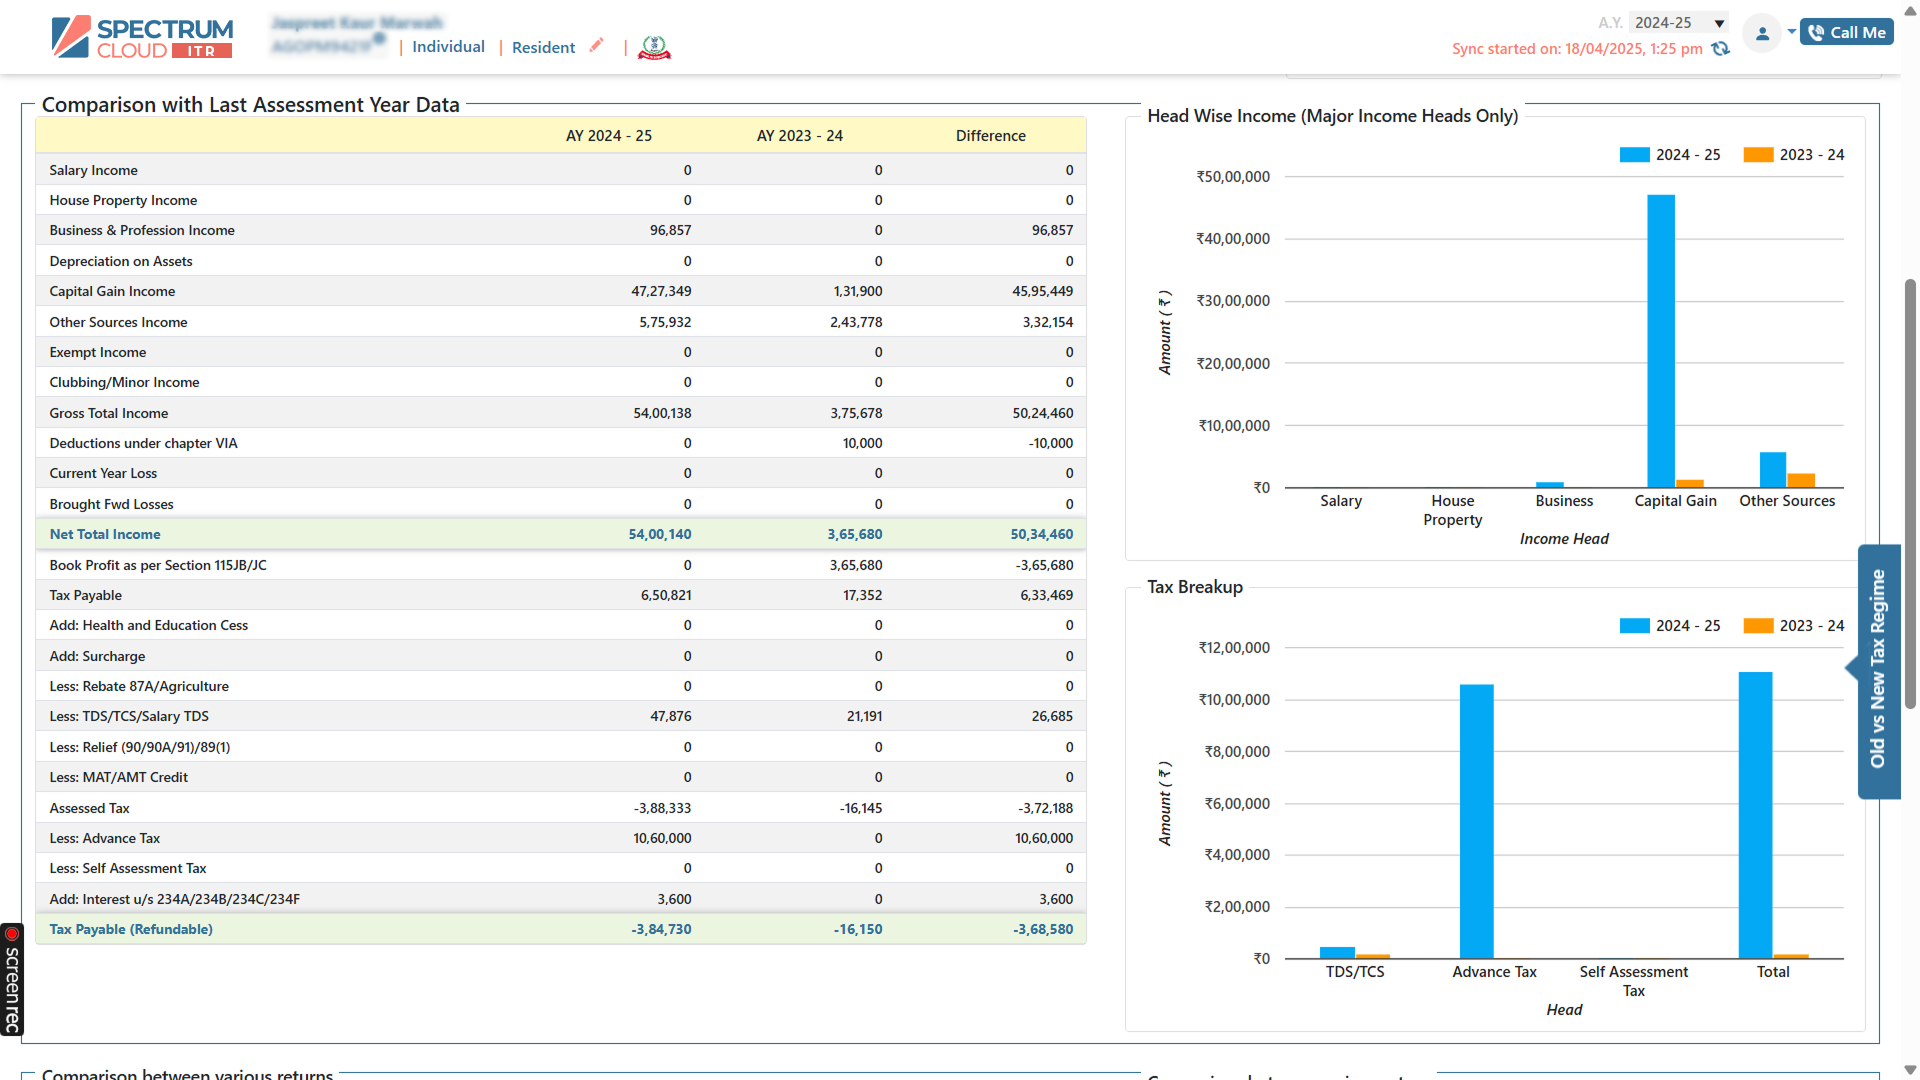Expand the profile menu arrow
The image size is (1920, 1080).
point(1791,31)
